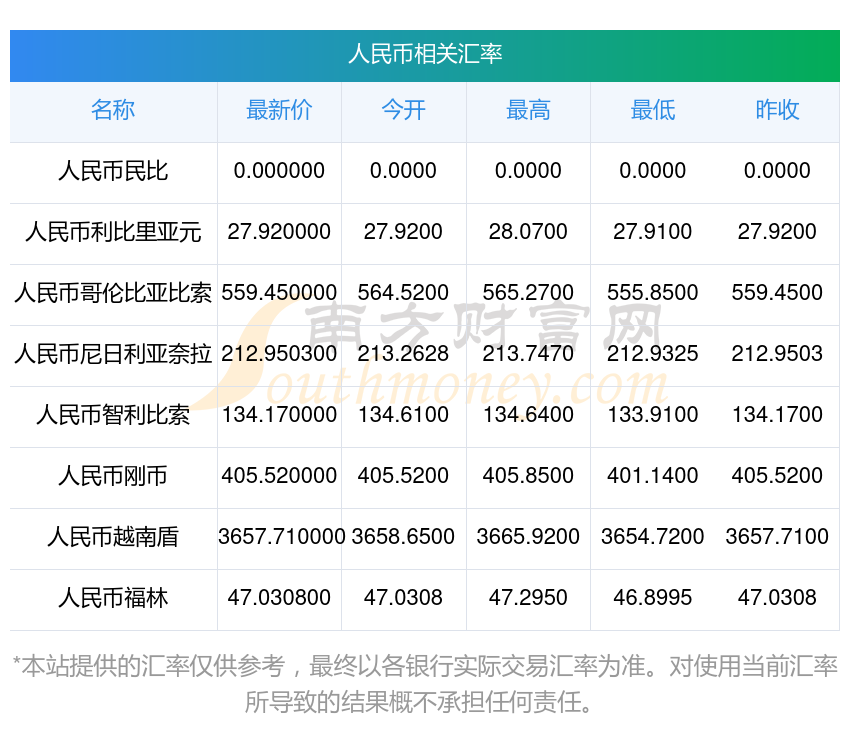
Task: Click the low value 3654.7200
Action: click(x=653, y=537)
